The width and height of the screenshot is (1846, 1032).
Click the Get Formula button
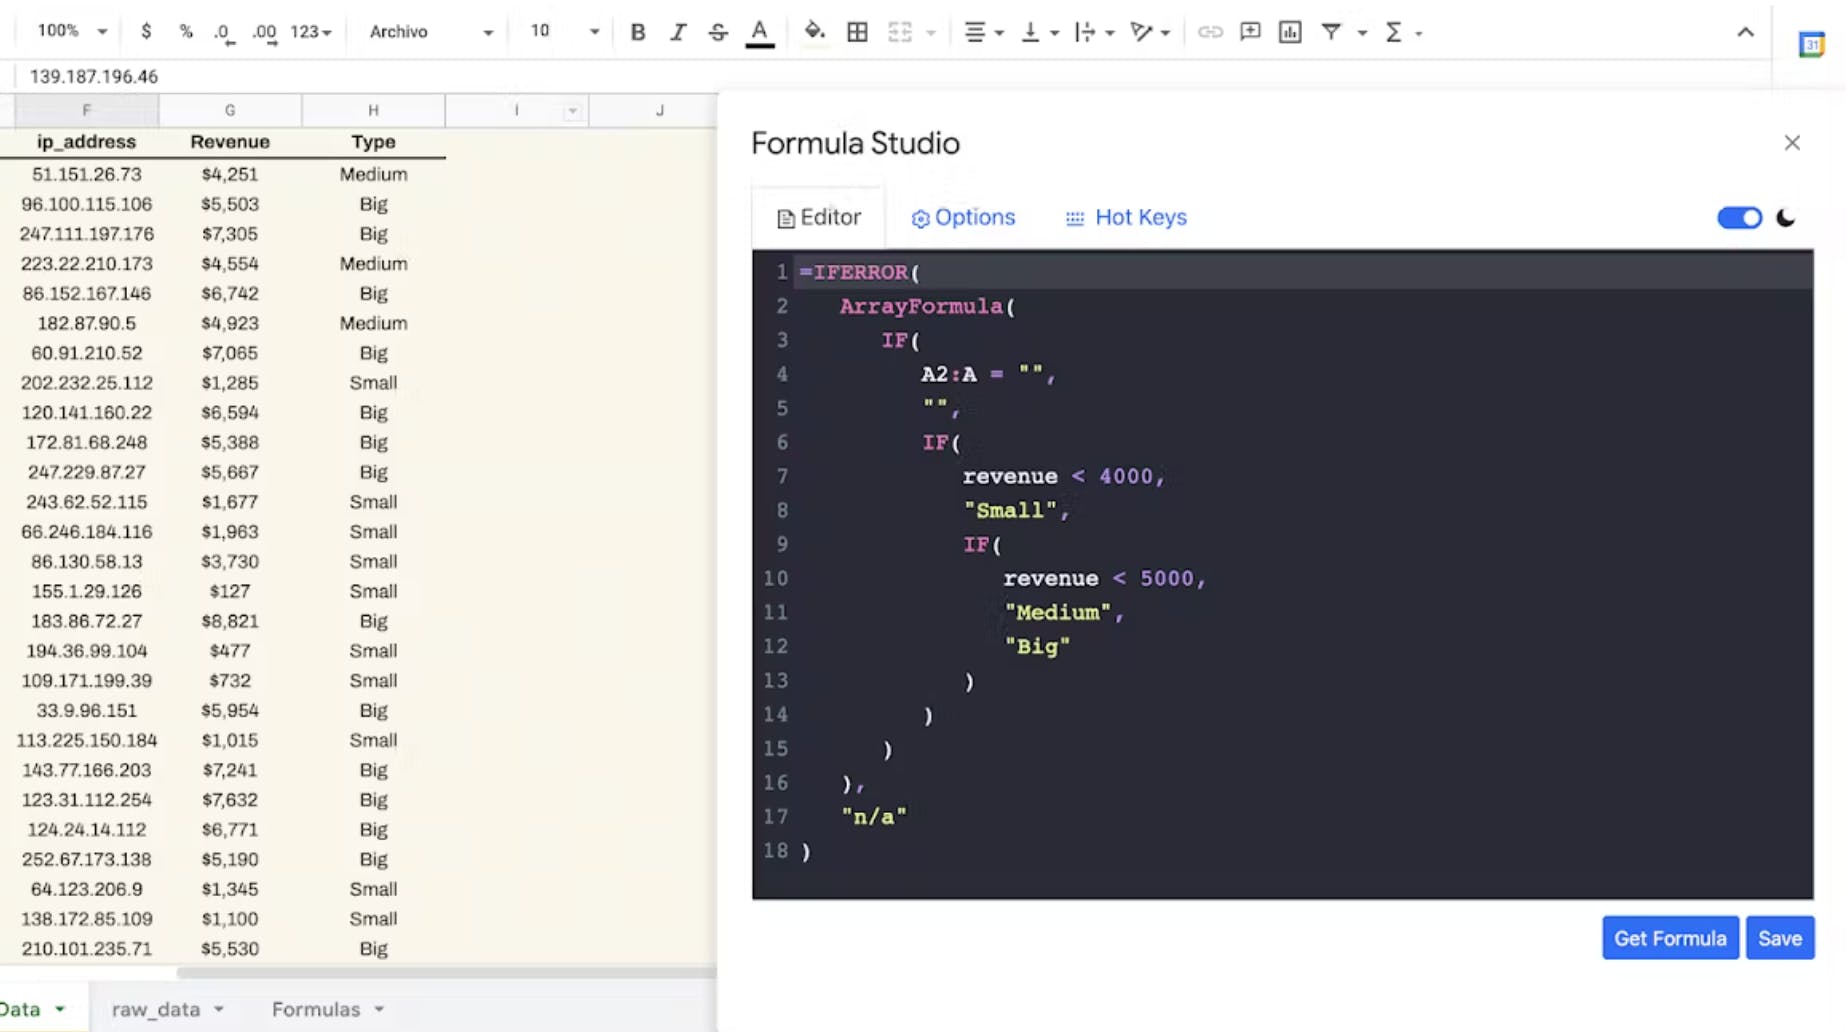1670,938
